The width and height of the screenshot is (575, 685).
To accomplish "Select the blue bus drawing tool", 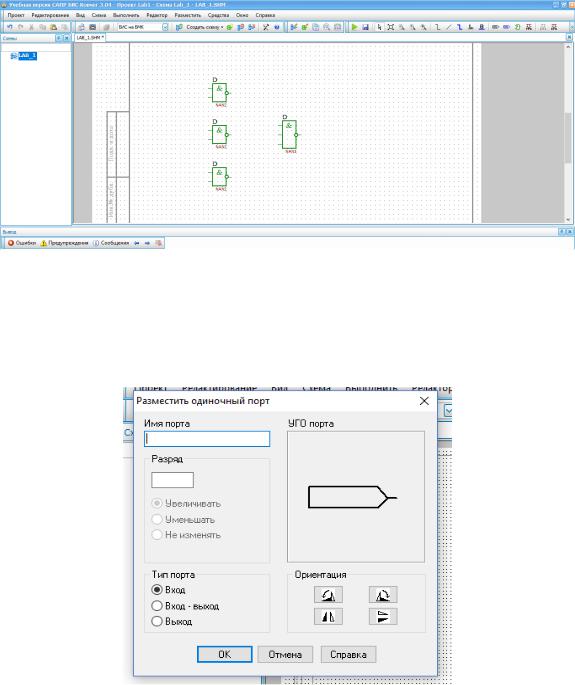I will tap(459, 27).
